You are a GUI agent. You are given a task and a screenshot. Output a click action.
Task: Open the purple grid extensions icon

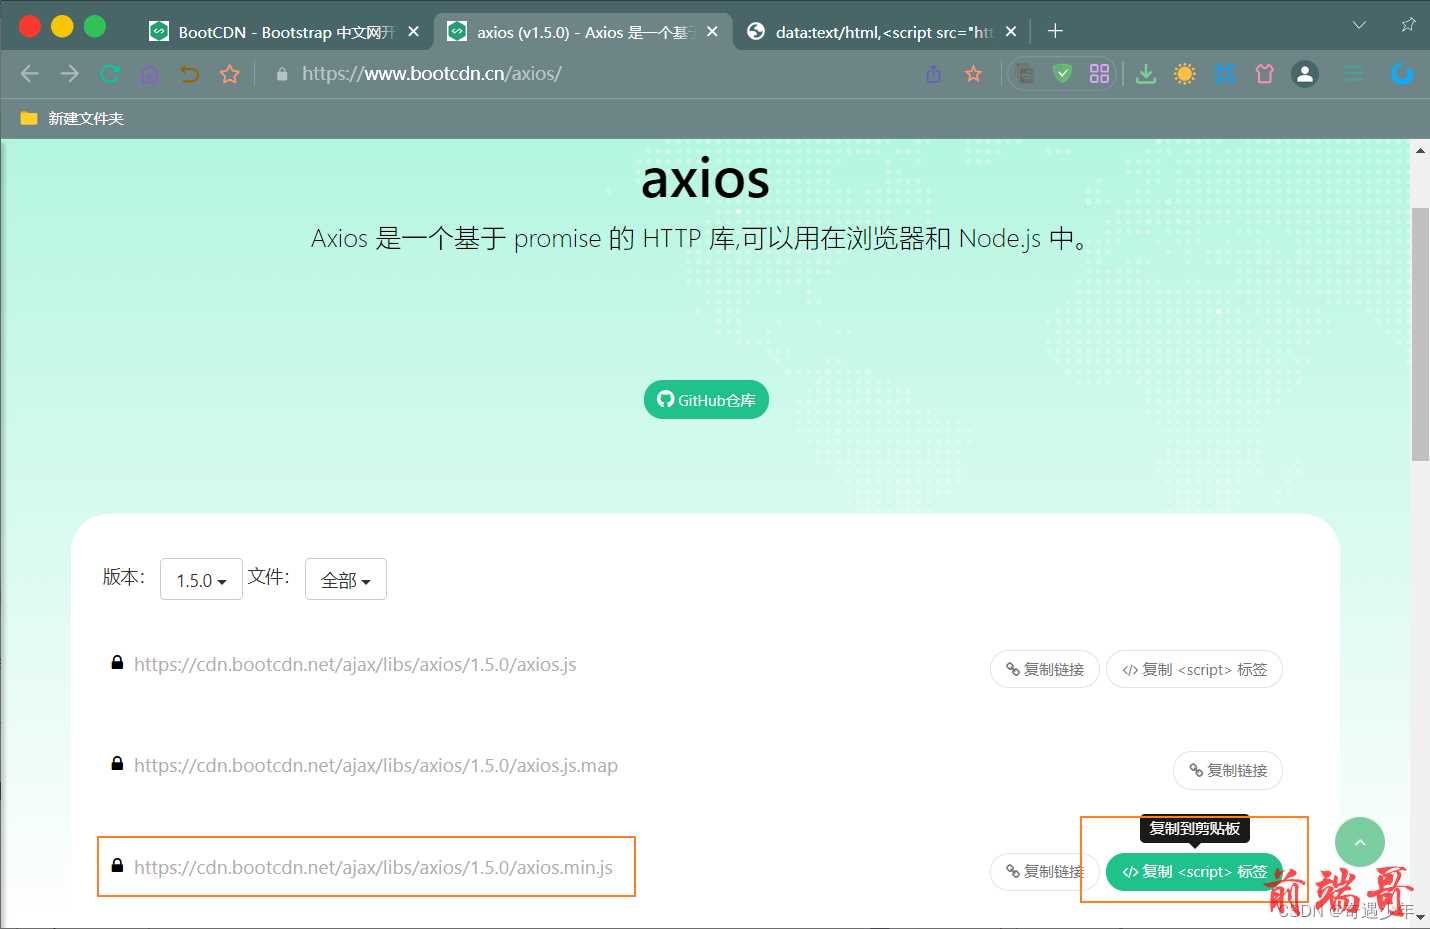[x=1100, y=74]
